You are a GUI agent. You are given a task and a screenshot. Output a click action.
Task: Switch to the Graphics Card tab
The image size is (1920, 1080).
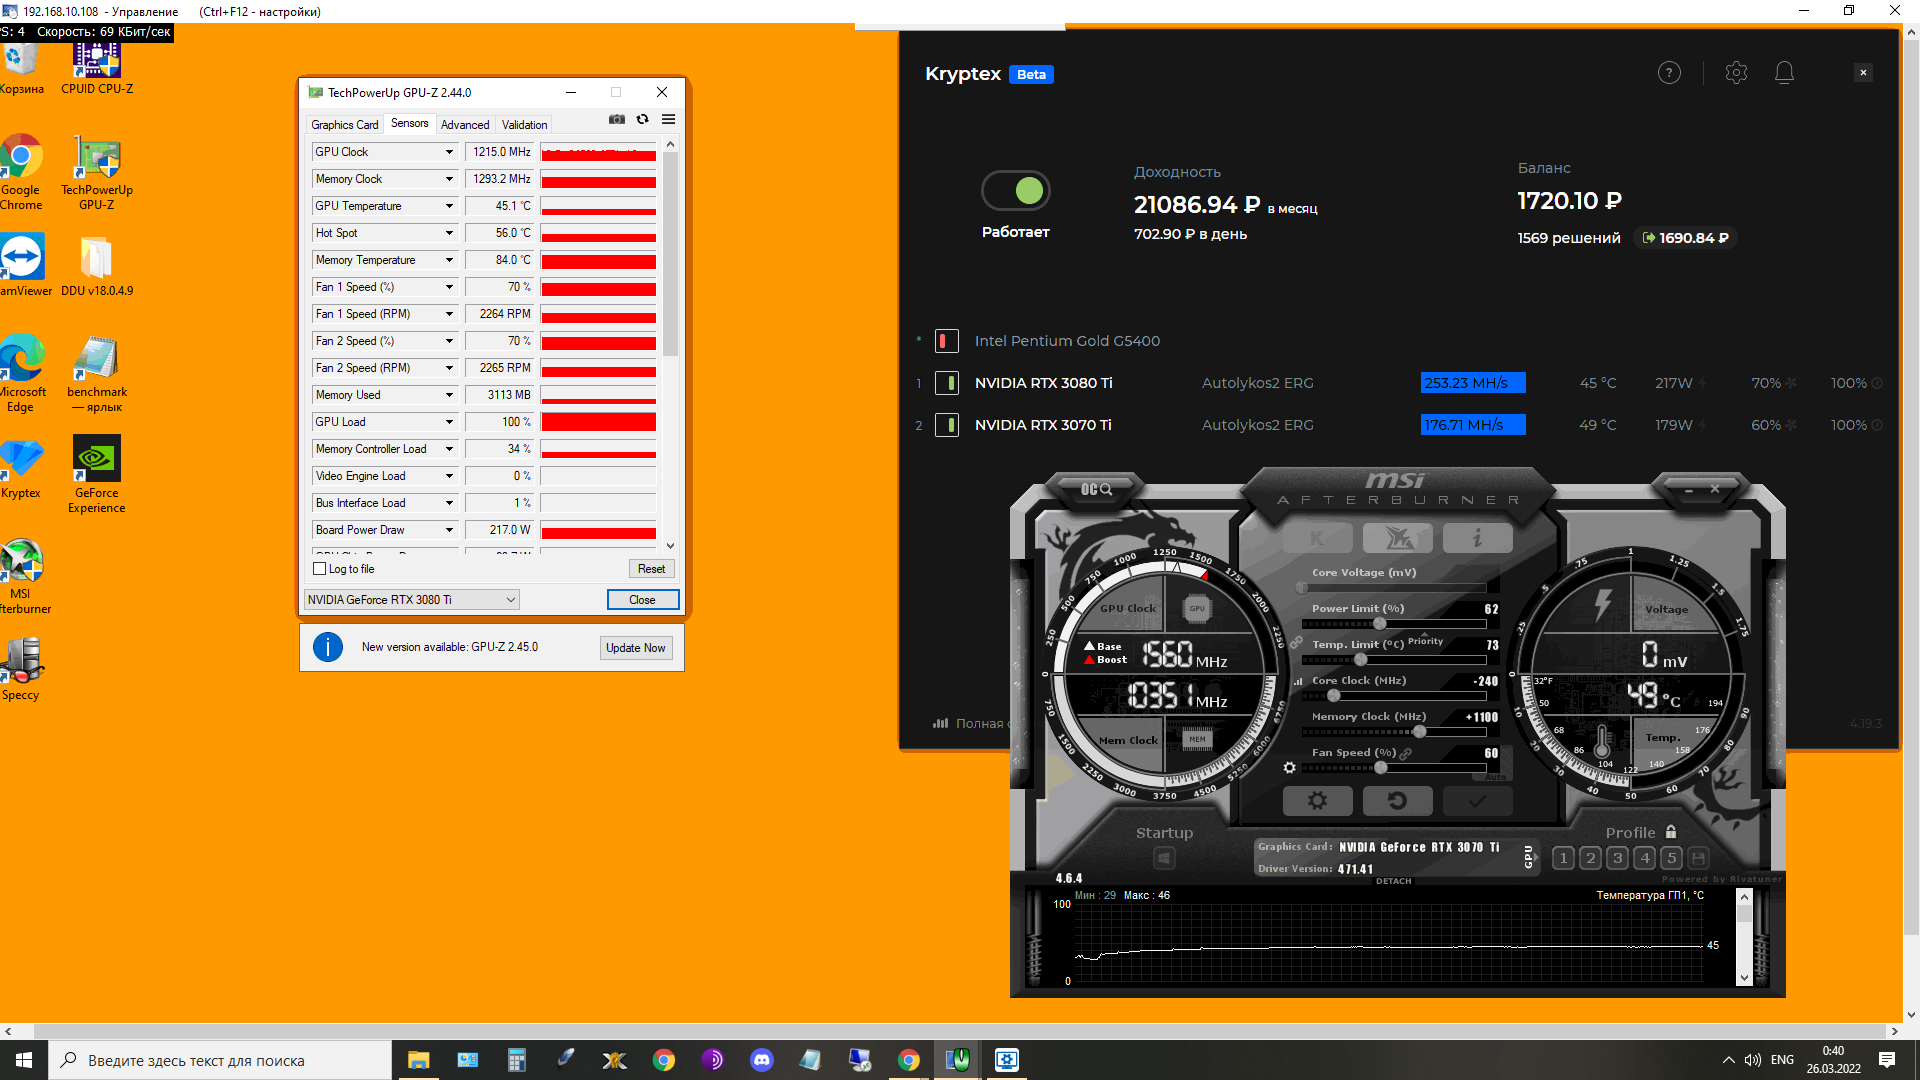coord(344,125)
